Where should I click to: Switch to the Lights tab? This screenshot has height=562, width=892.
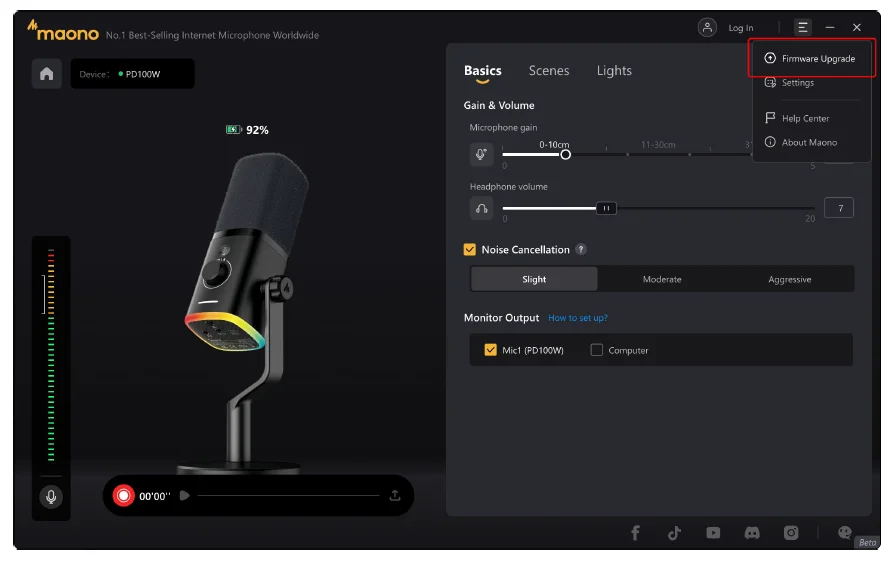[x=614, y=71]
